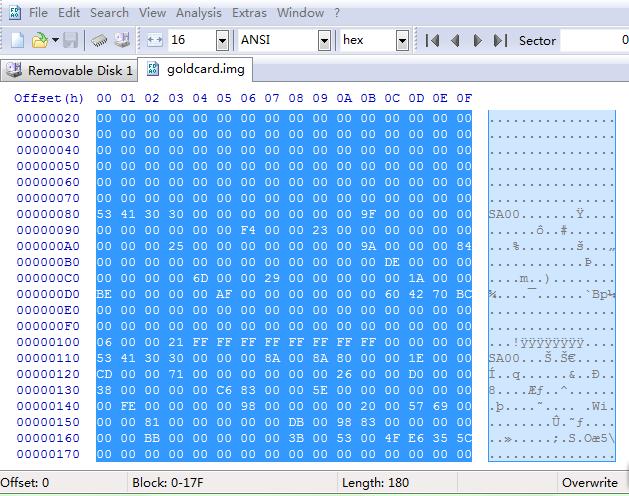Screen dimensions: 629x496
Task: Click hex byte DE in row 000000B0
Action: pos(392,262)
